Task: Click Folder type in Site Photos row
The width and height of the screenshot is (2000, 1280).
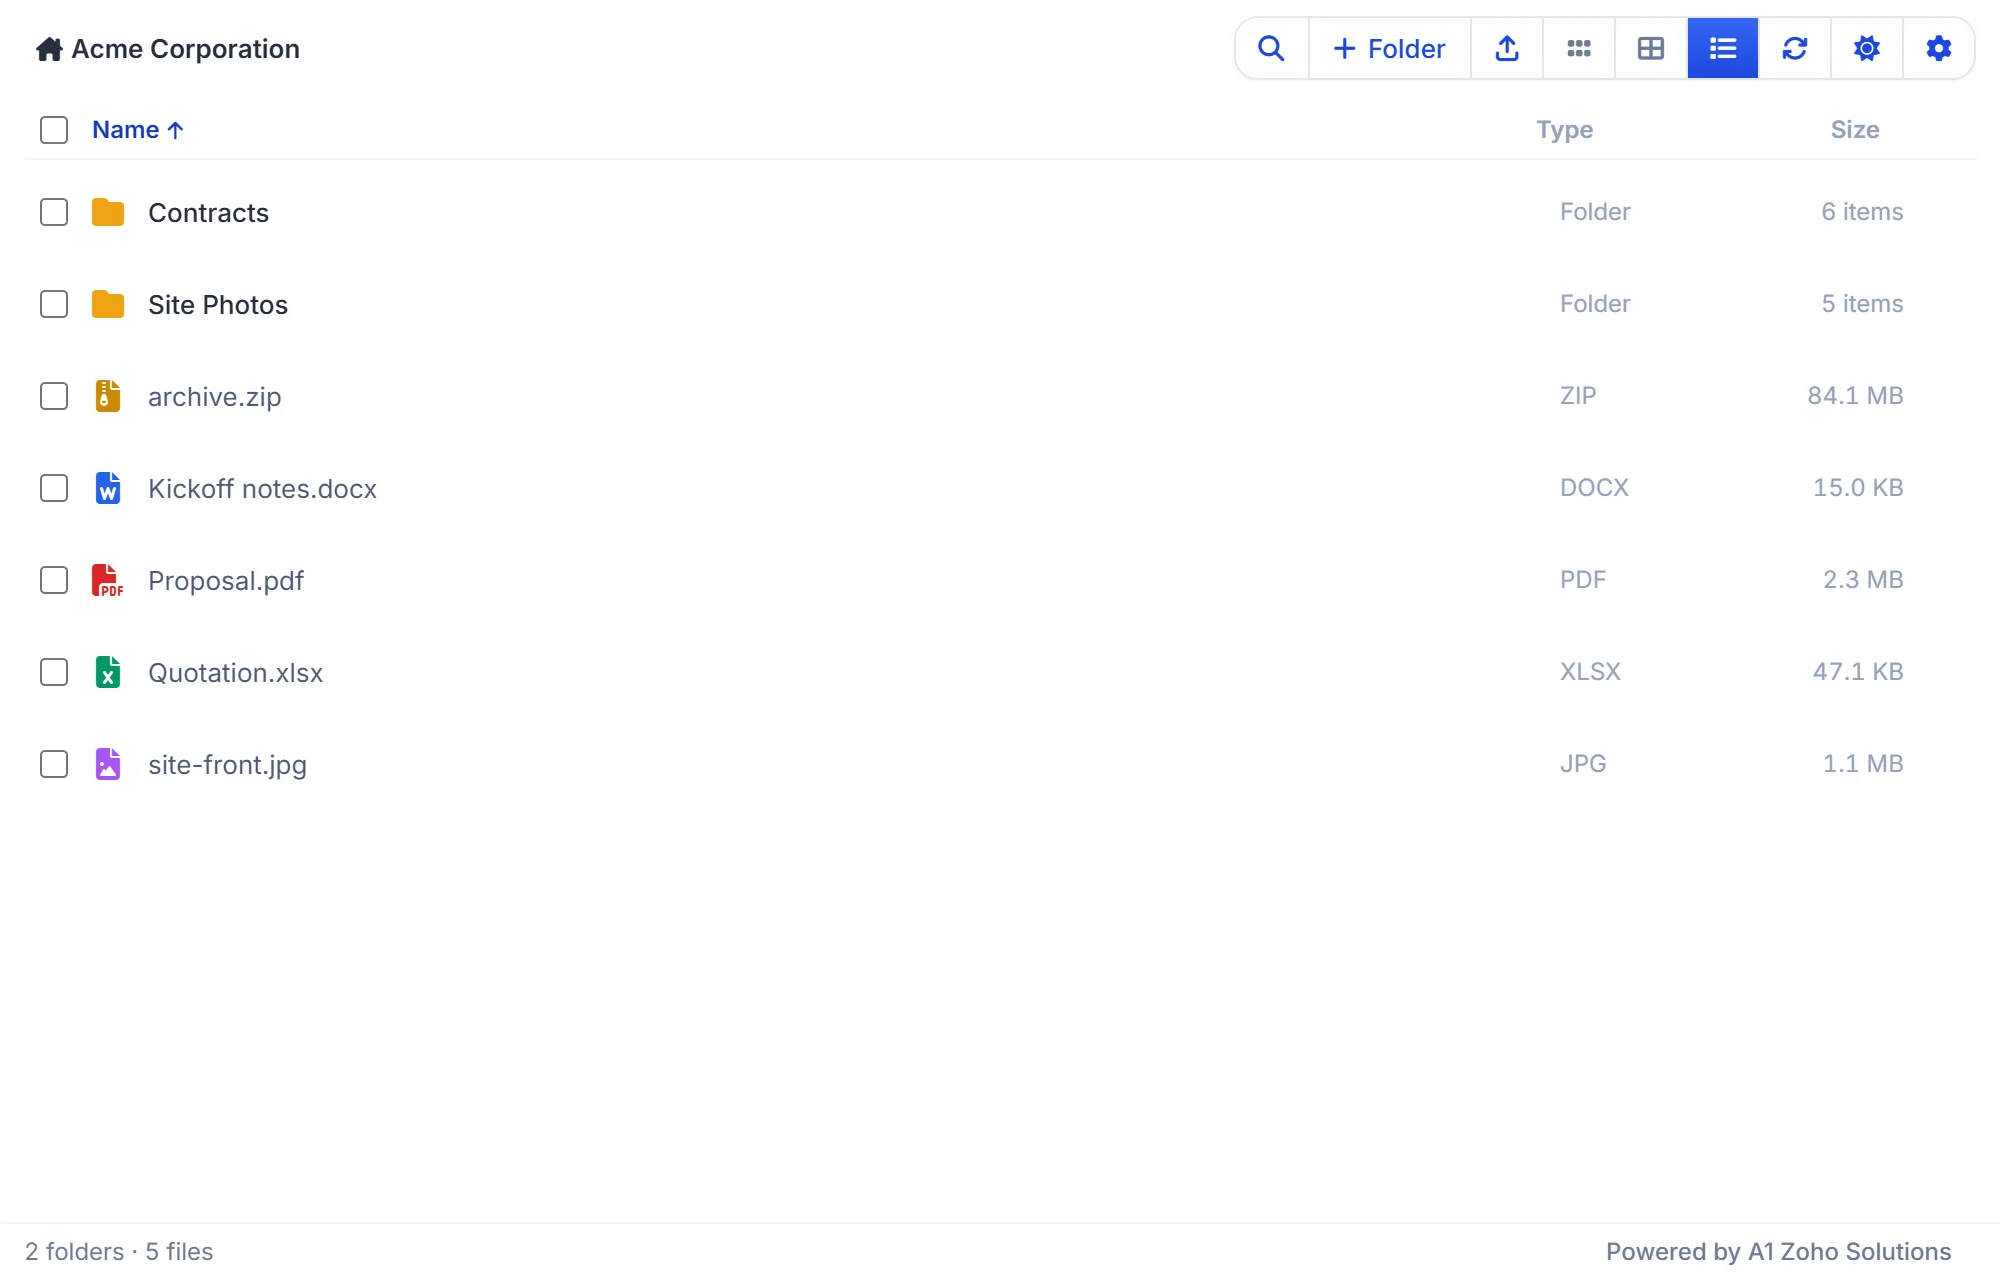Action: point(1595,304)
